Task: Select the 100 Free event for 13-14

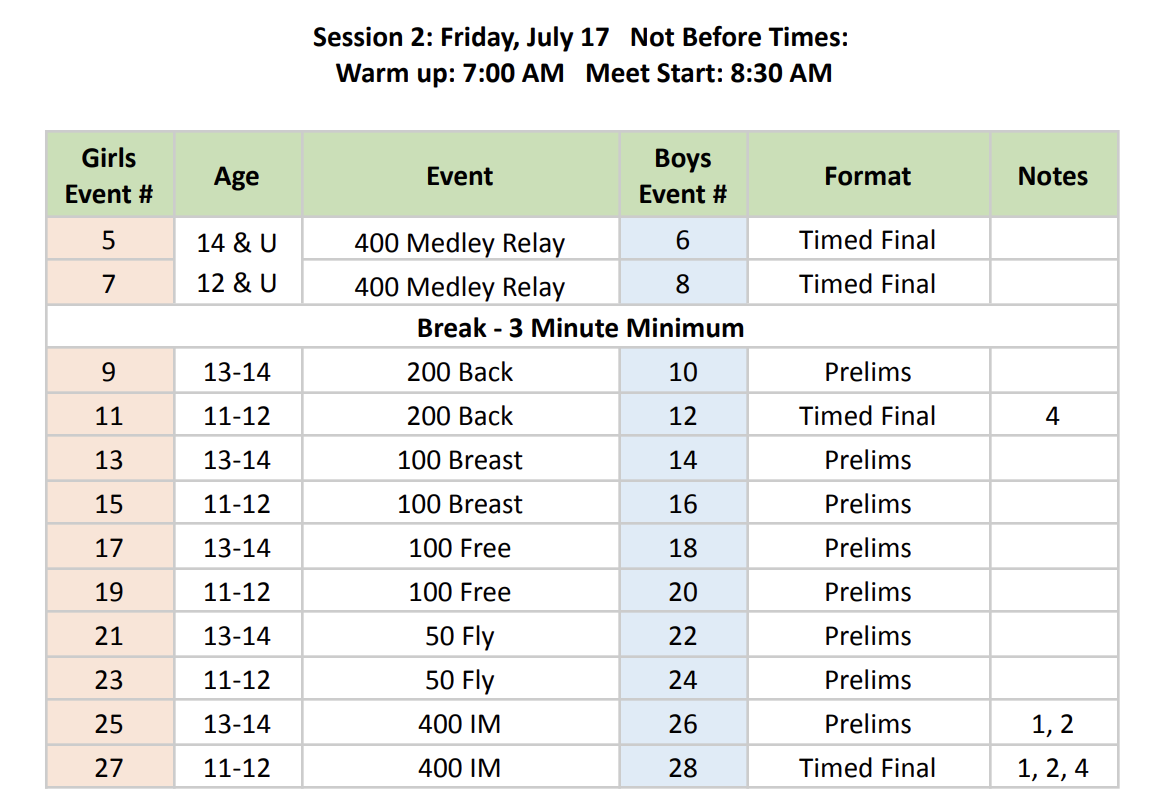Action: click(x=460, y=547)
